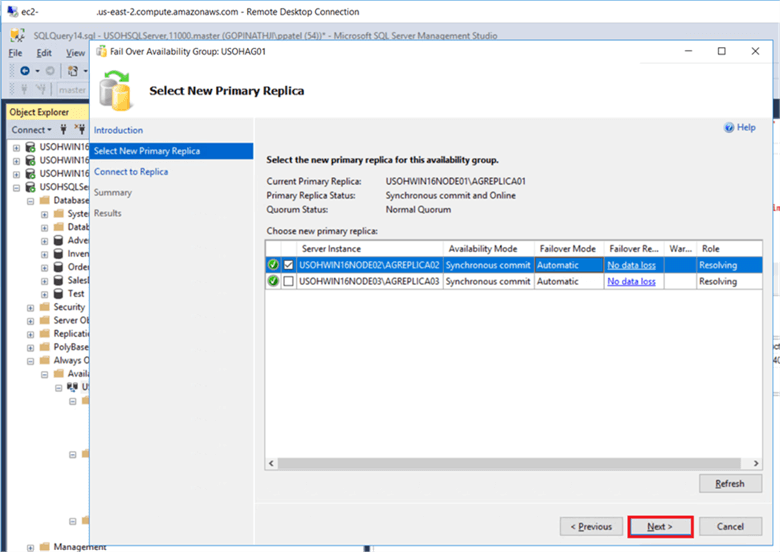This screenshot has height=552, width=780.
Task: Go to the Introduction wizard page
Action: pyautogui.click(x=118, y=130)
